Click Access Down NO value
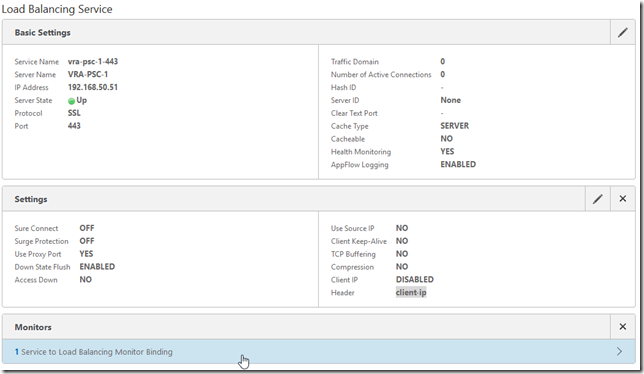644x374 pixels. (85, 280)
